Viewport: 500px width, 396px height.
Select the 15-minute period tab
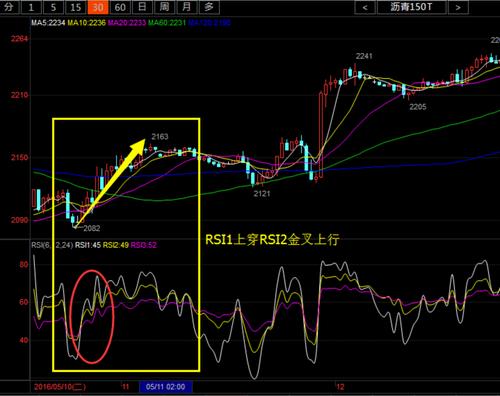pos(76,7)
